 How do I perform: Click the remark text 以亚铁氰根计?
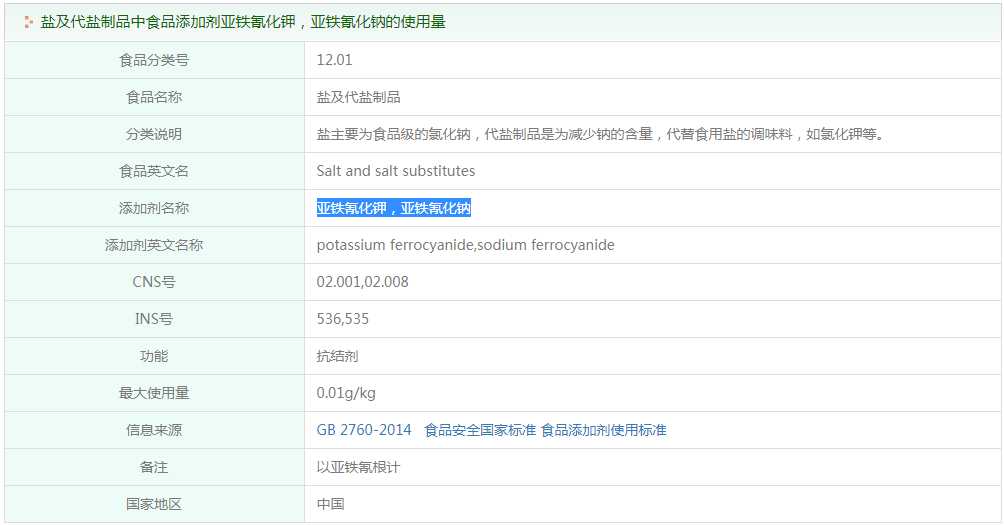coord(358,467)
